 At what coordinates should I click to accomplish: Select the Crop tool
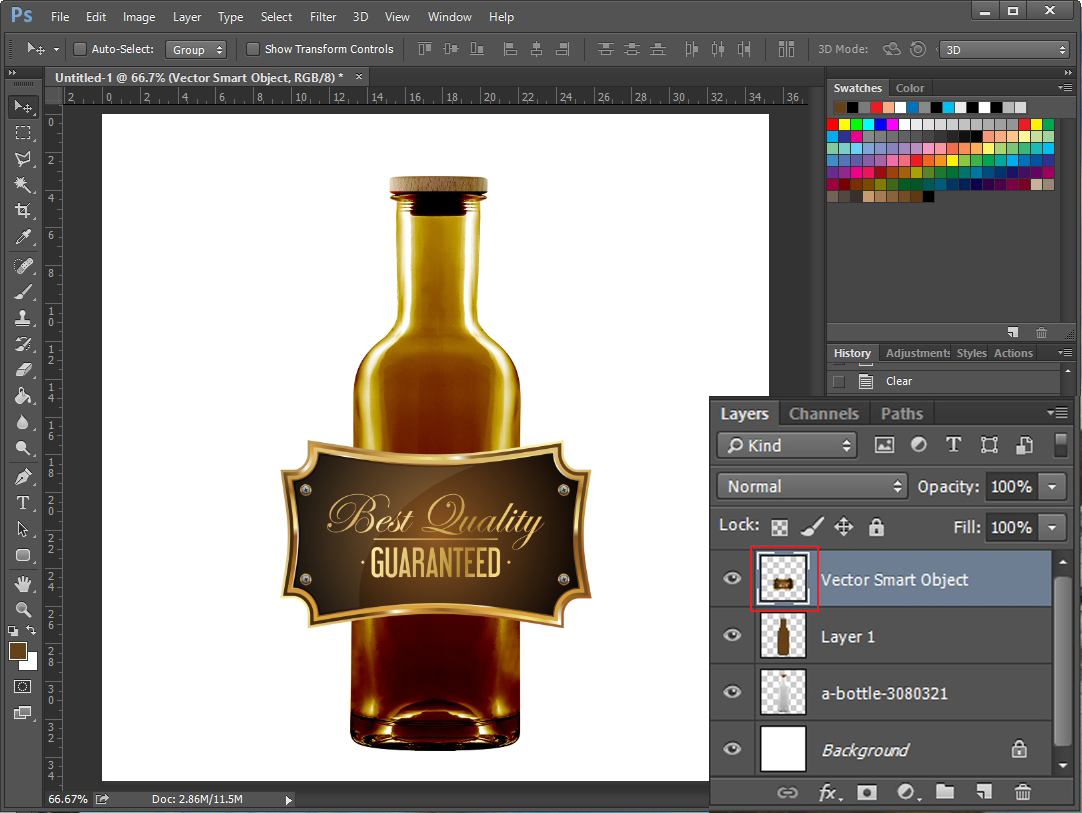click(23, 210)
